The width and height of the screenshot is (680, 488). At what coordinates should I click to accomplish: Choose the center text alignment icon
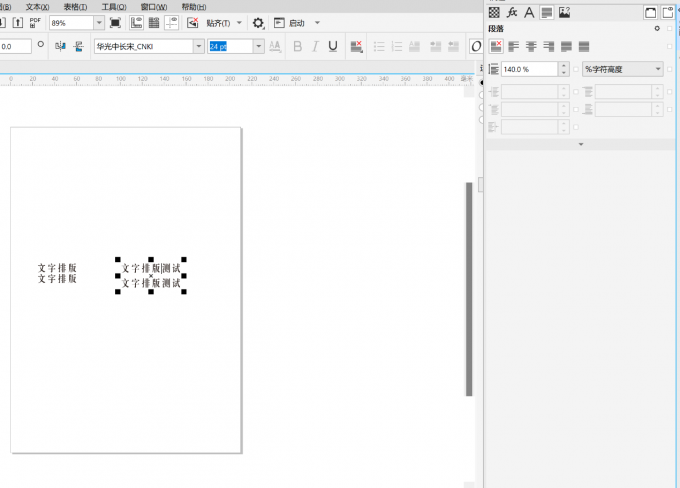(x=531, y=46)
